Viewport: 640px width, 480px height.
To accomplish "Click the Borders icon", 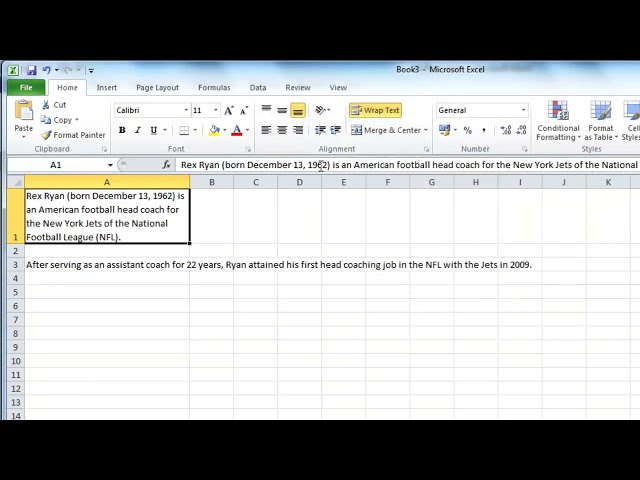I will click(x=184, y=130).
